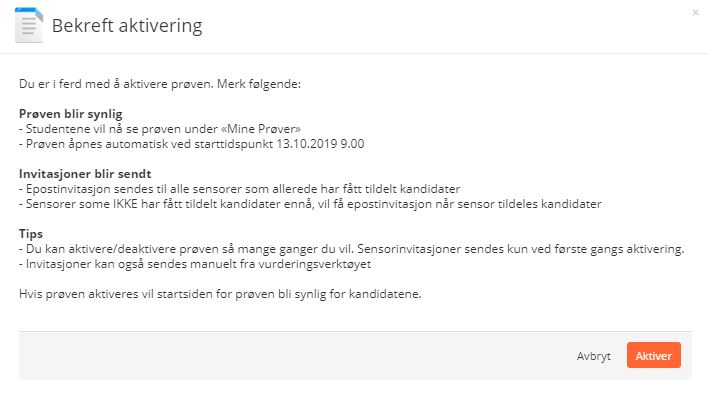Click the Prøven blir synlig heading
This screenshot has width=708, height=393.
[71, 114]
